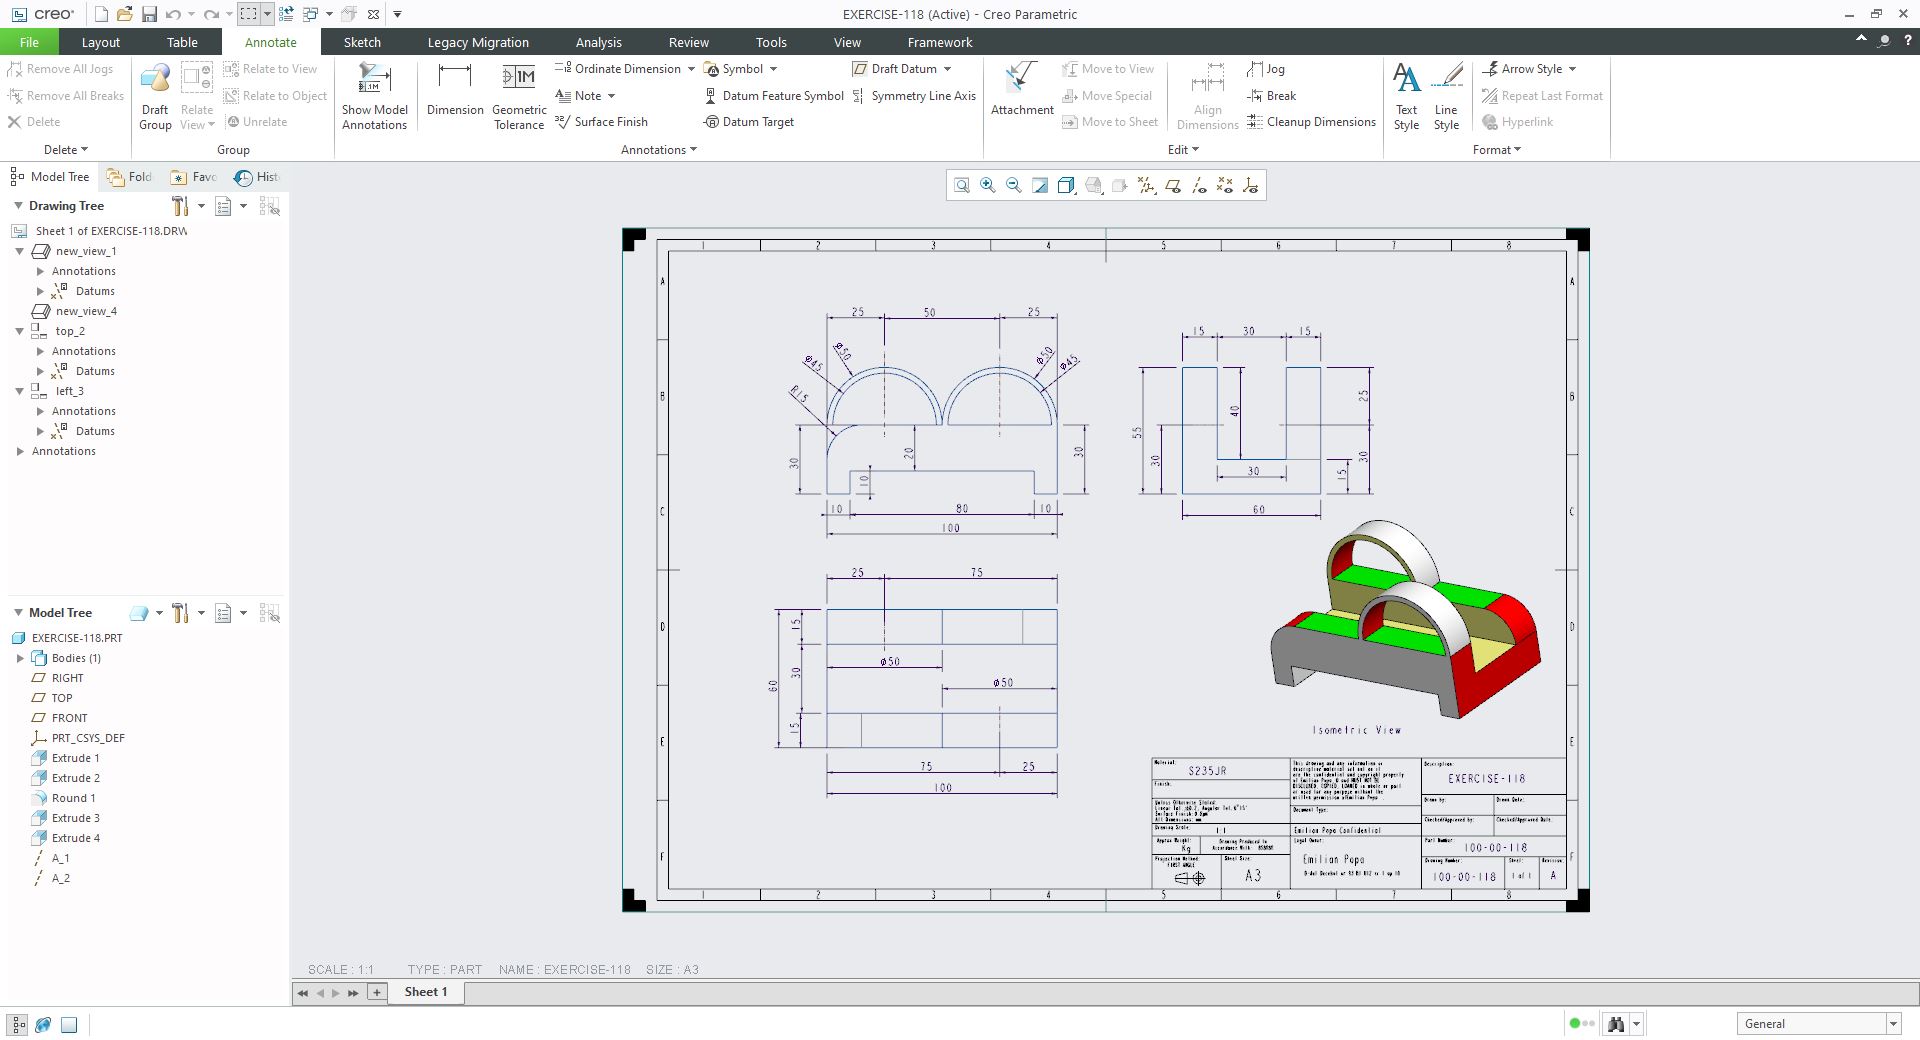The width and height of the screenshot is (1920, 1040).
Task: Select new_view_4 in the Drawing Tree
Action: pos(75,311)
